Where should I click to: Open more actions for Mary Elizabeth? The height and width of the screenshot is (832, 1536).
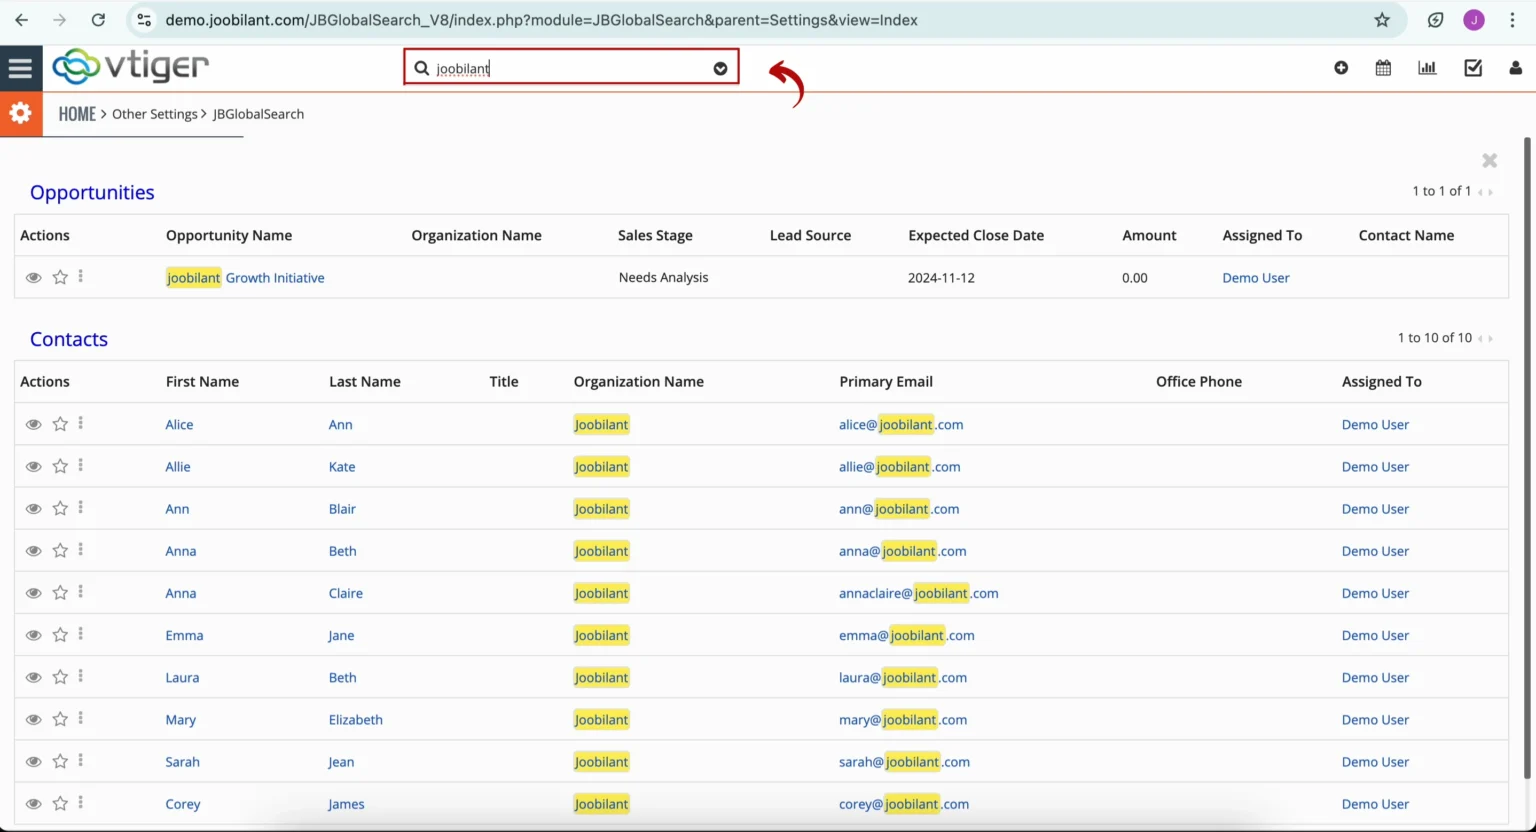[81, 719]
